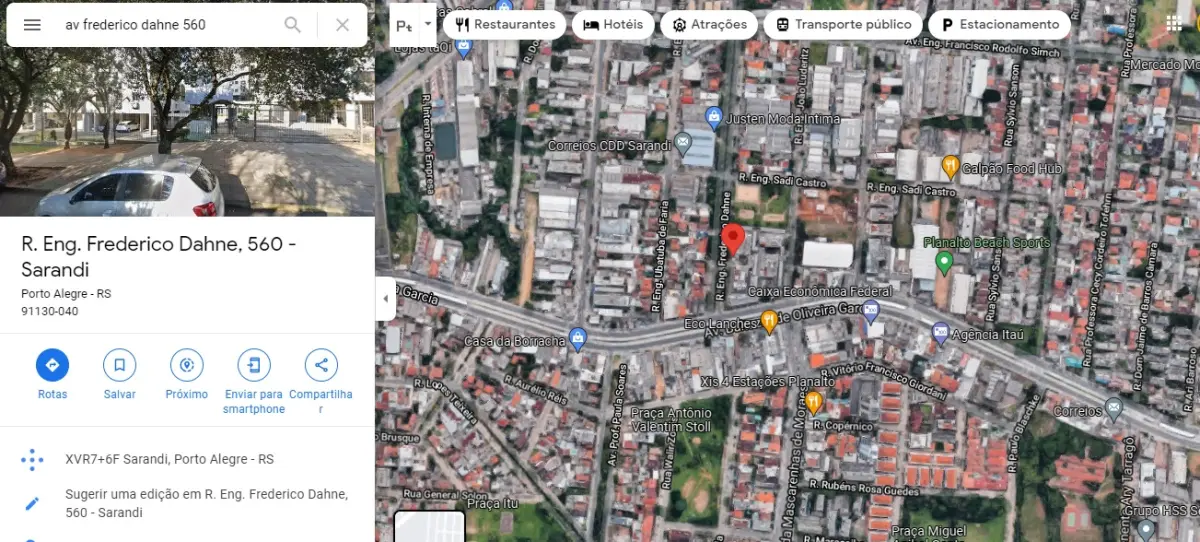Open the hamburger main menu

click(32, 25)
